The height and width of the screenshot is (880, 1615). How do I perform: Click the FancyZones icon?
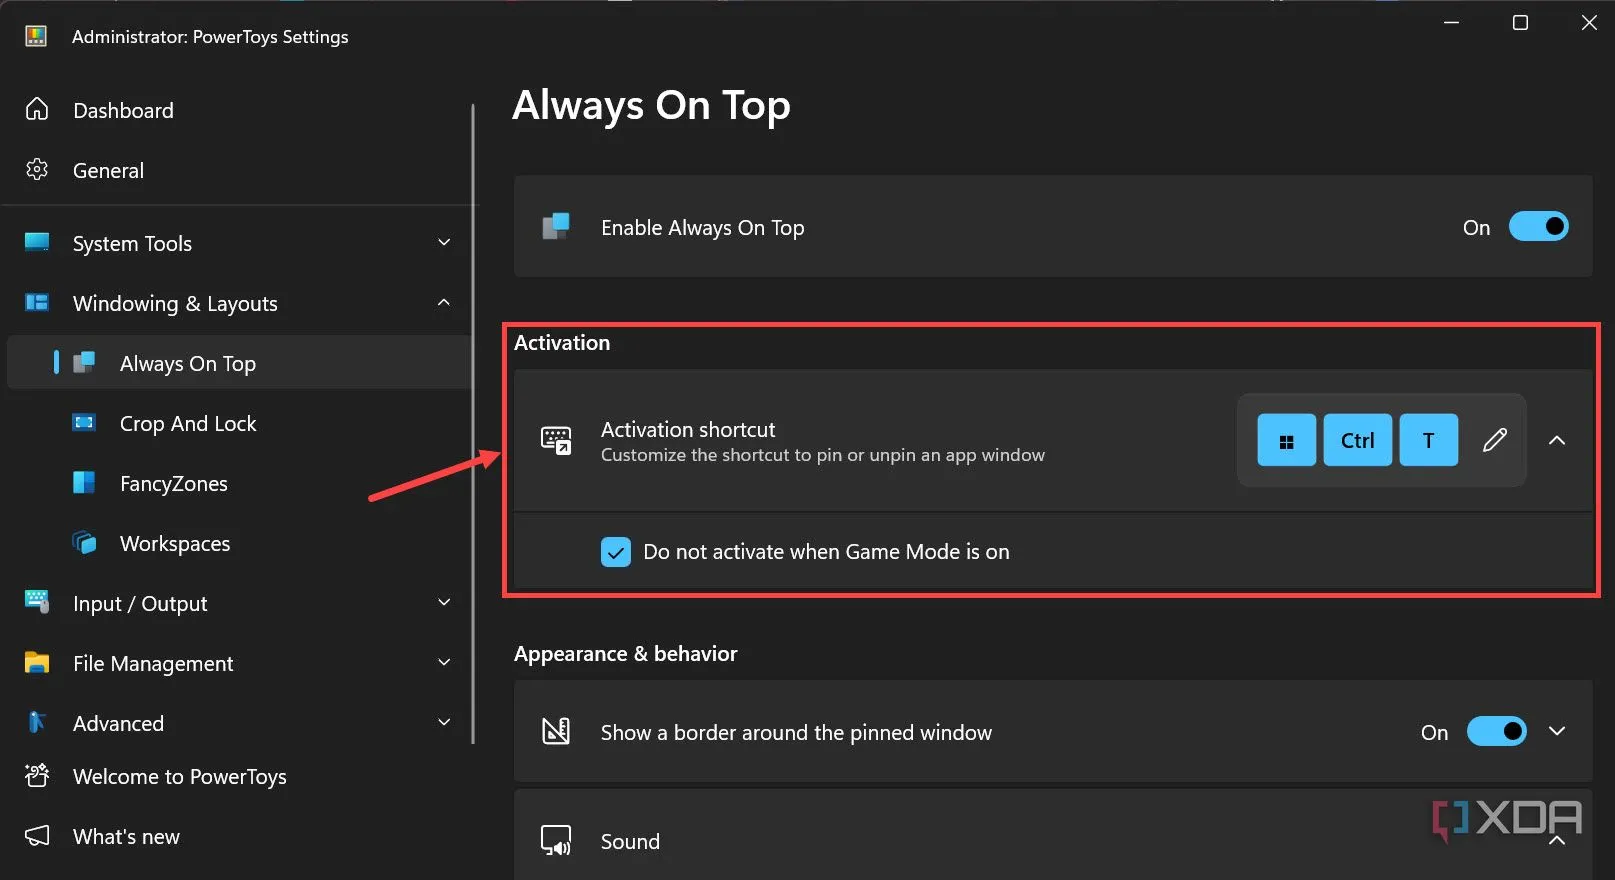click(84, 483)
